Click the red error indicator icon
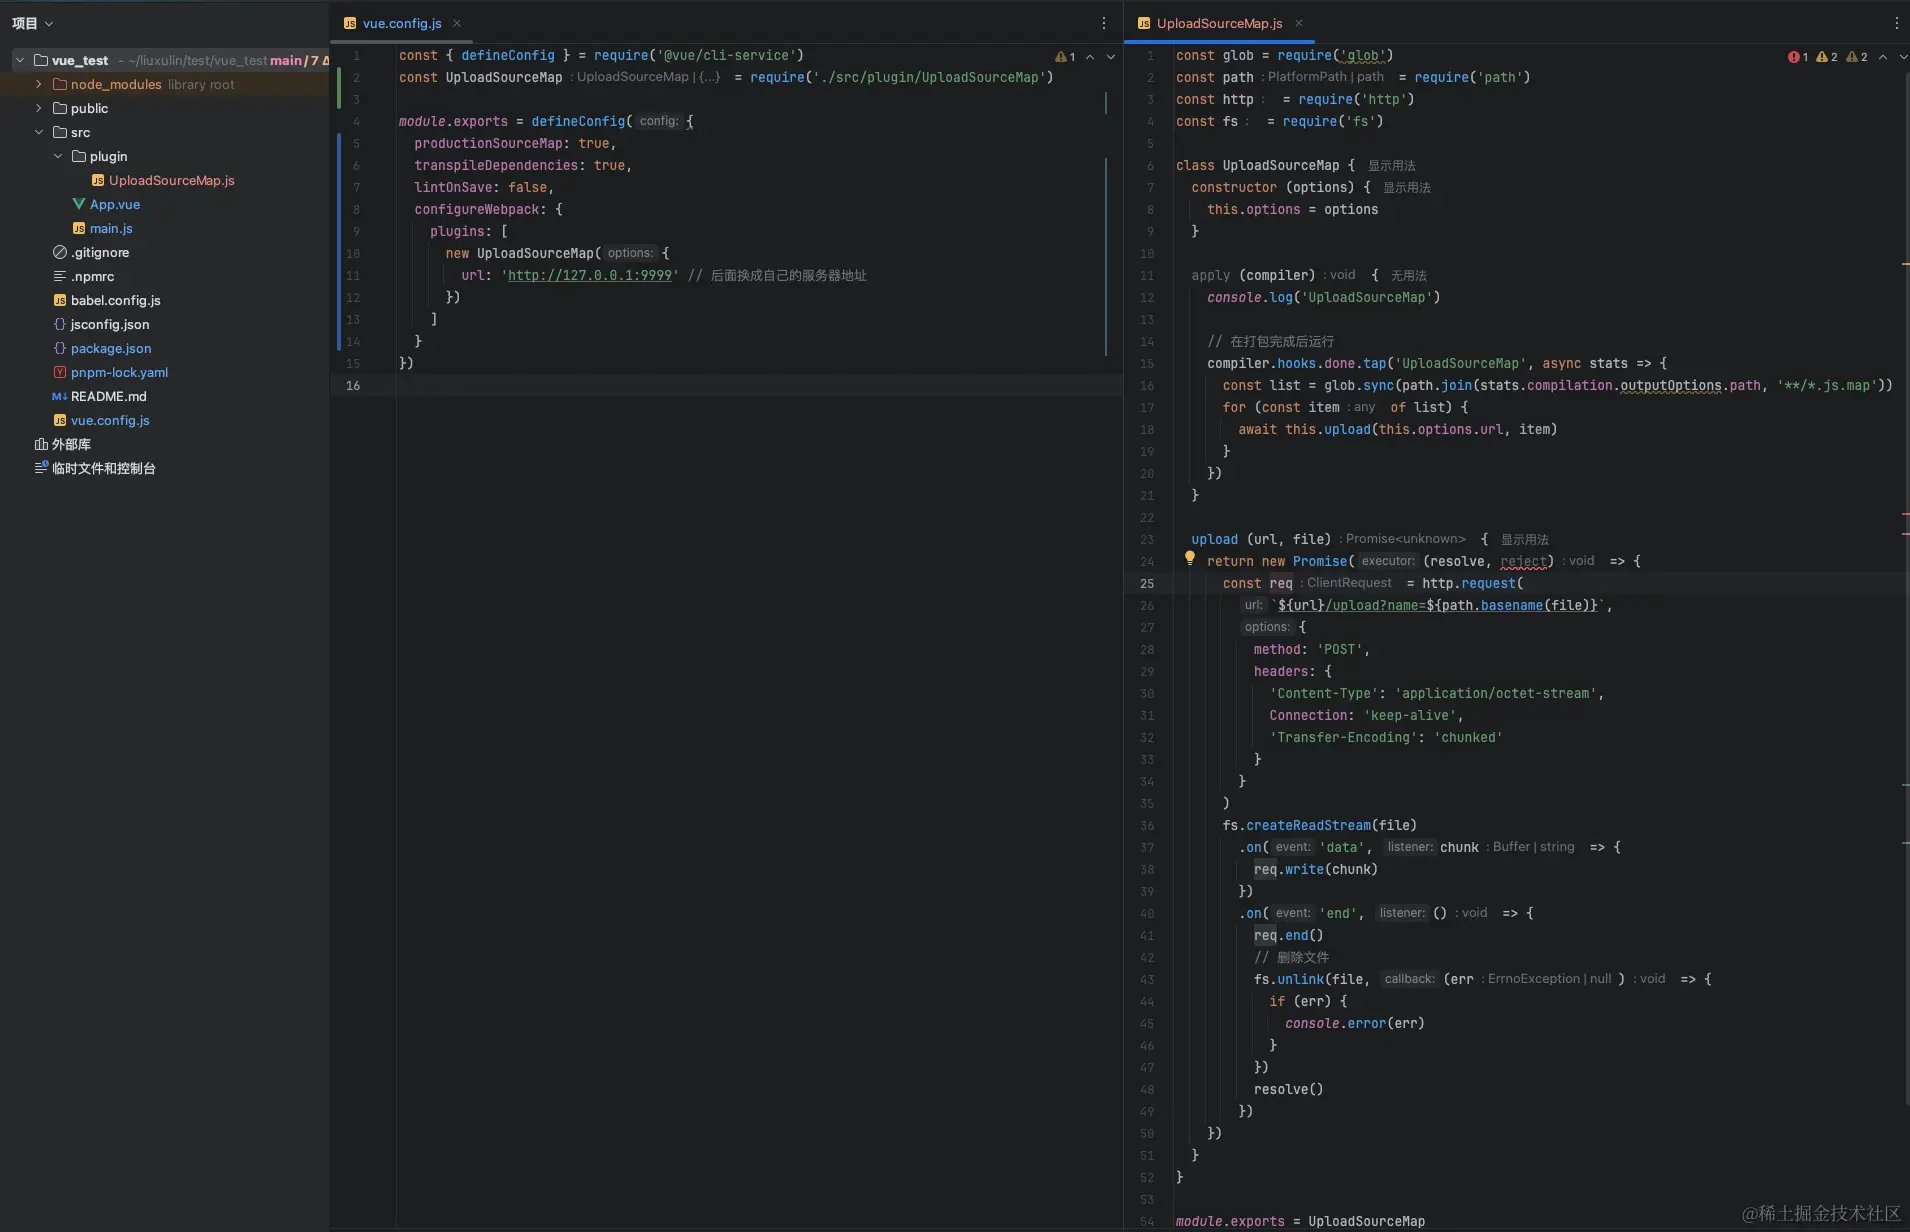Image resolution: width=1910 pixels, height=1232 pixels. pos(1794,57)
